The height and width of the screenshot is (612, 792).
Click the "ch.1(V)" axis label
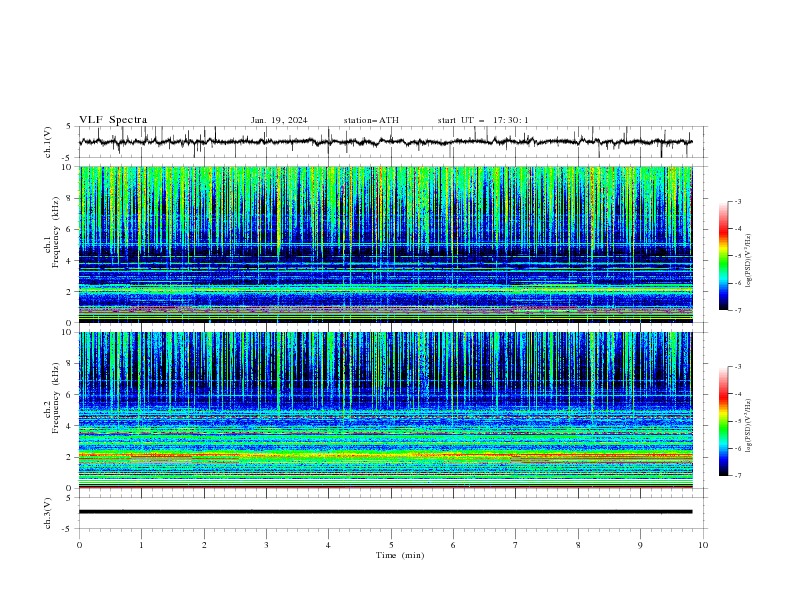(48, 142)
